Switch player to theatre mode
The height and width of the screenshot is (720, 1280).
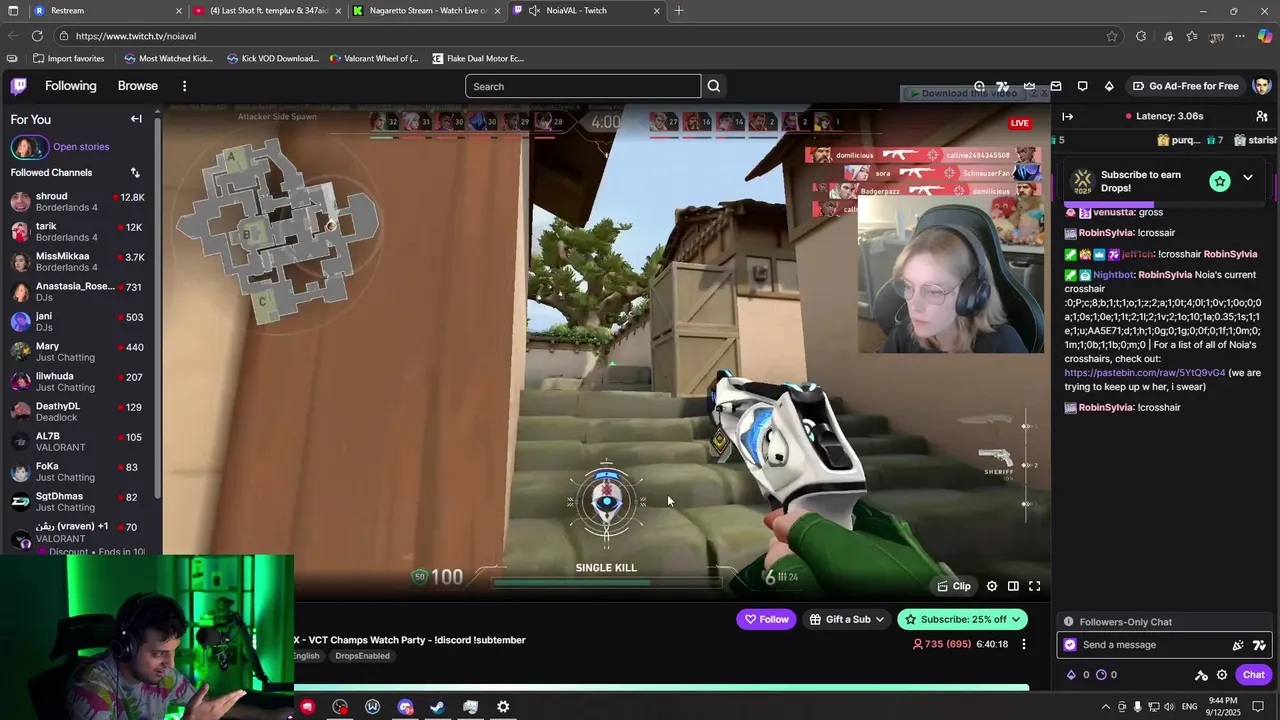click(1013, 587)
